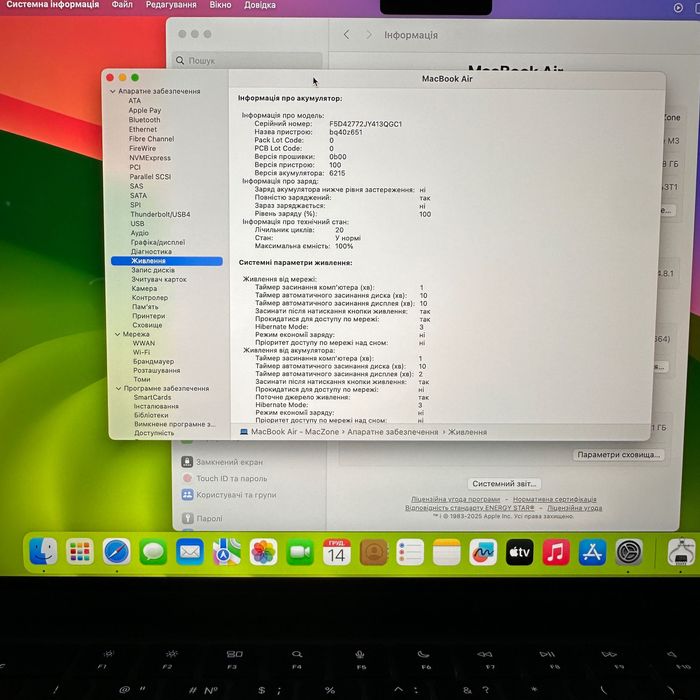Select Сховище in sidebar

point(147,325)
